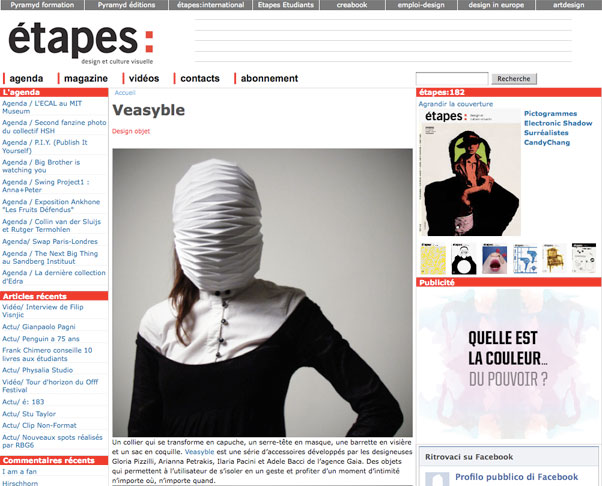Open Agenda / Collin van der Sluijs link
The image size is (602, 486).
[51, 225]
